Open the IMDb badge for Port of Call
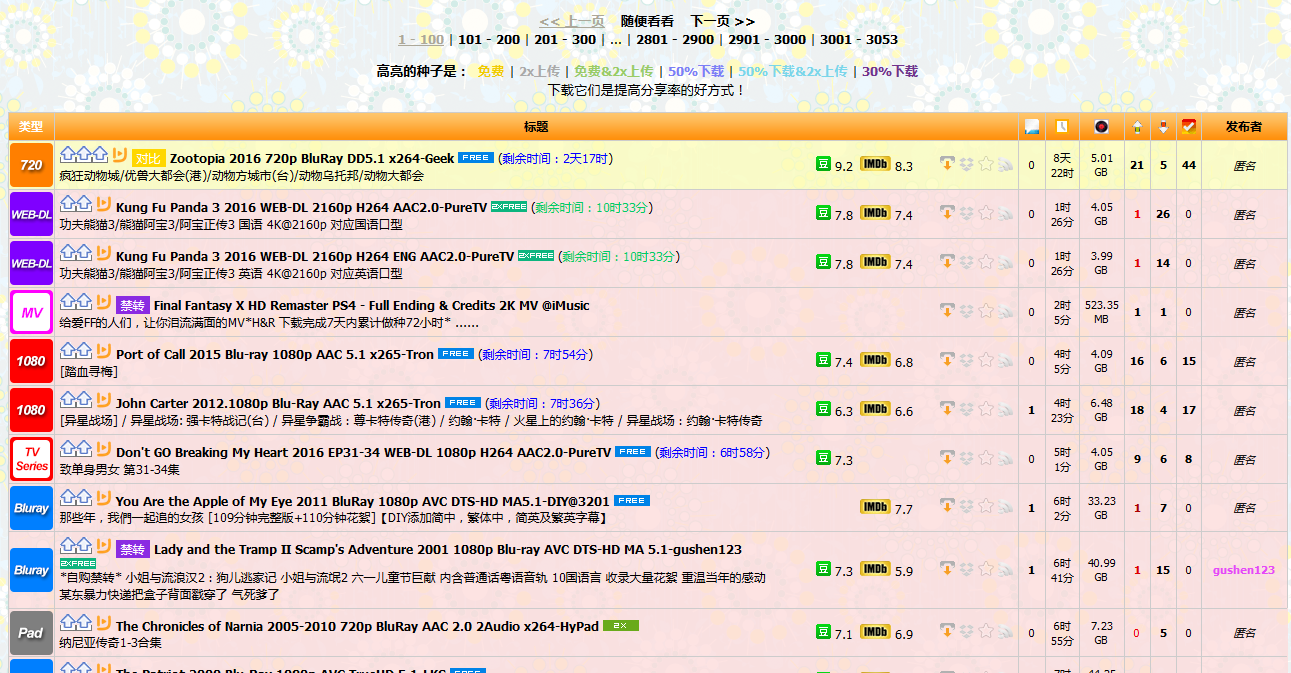This screenshot has height=673, width=1291. (x=875, y=360)
